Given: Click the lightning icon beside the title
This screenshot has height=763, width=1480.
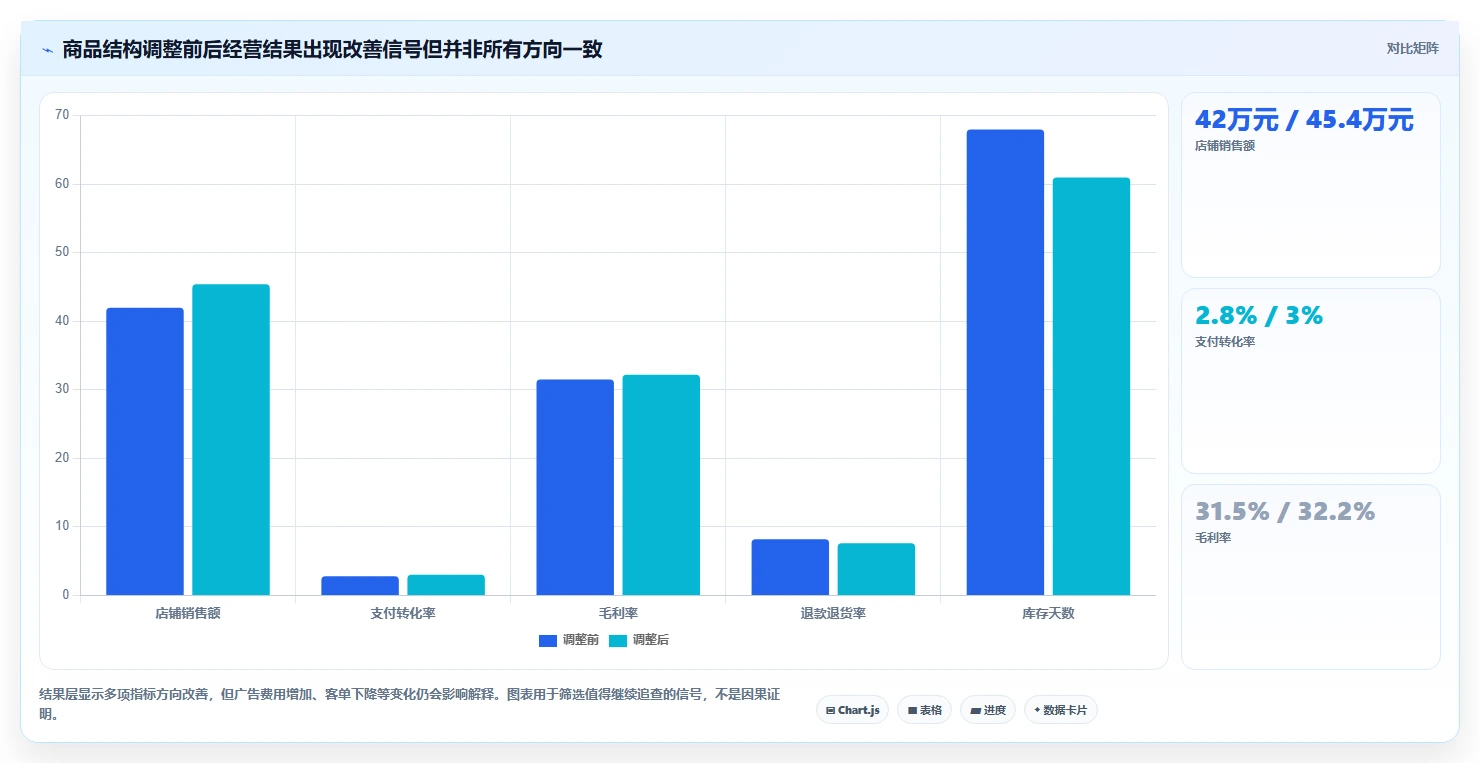Looking at the screenshot, I should pos(47,50).
